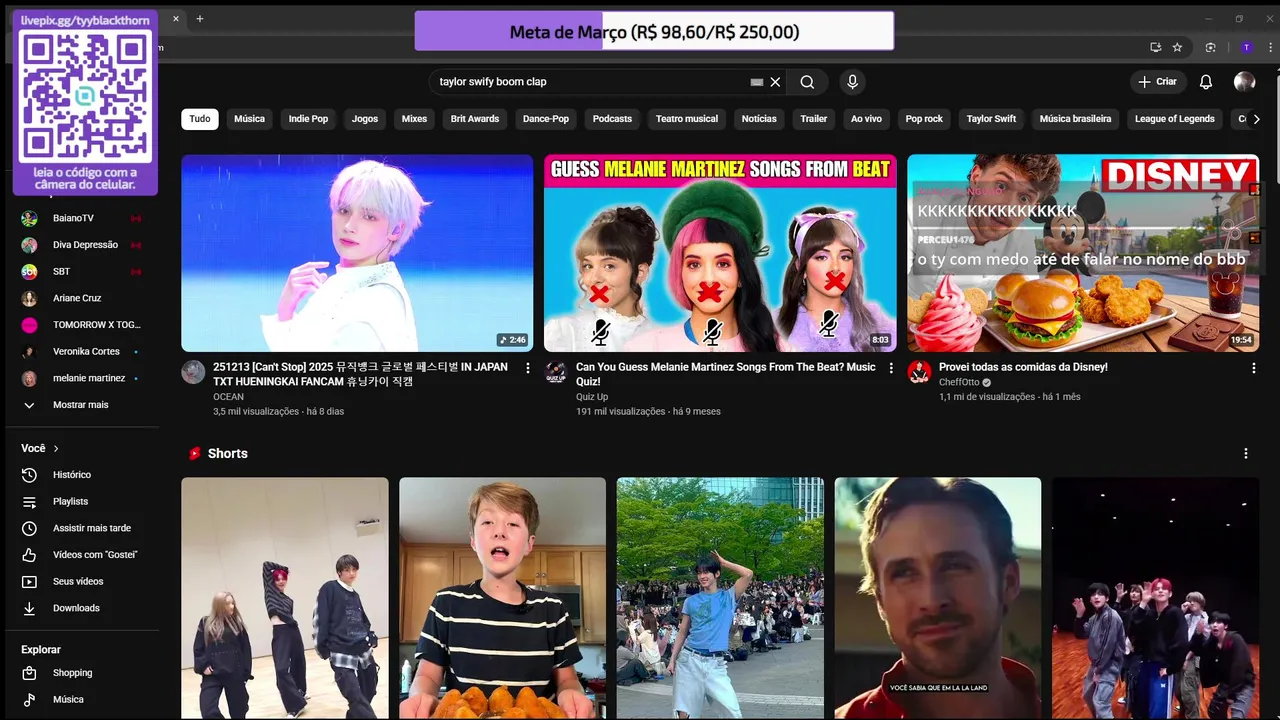Click the thumbs-up icon for liked videos
This screenshot has width=1280, height=720.
coord(29,555)
